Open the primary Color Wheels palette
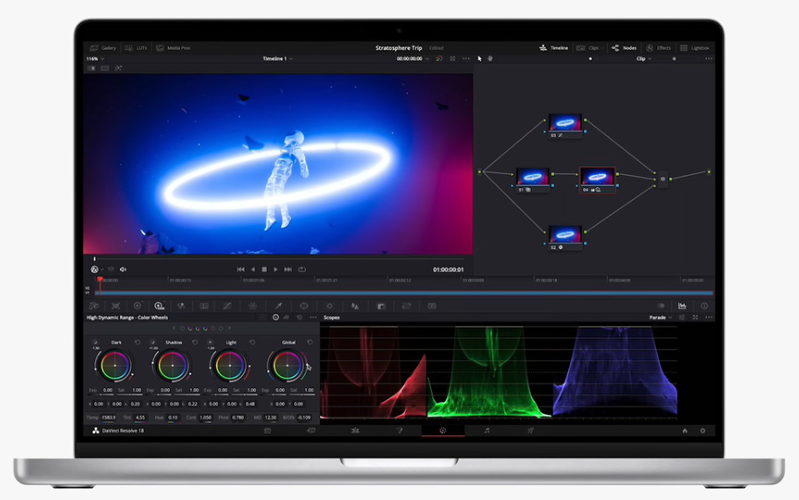This screenshot has width=799, height=500. pyautogui.click(x=138, y=306)
